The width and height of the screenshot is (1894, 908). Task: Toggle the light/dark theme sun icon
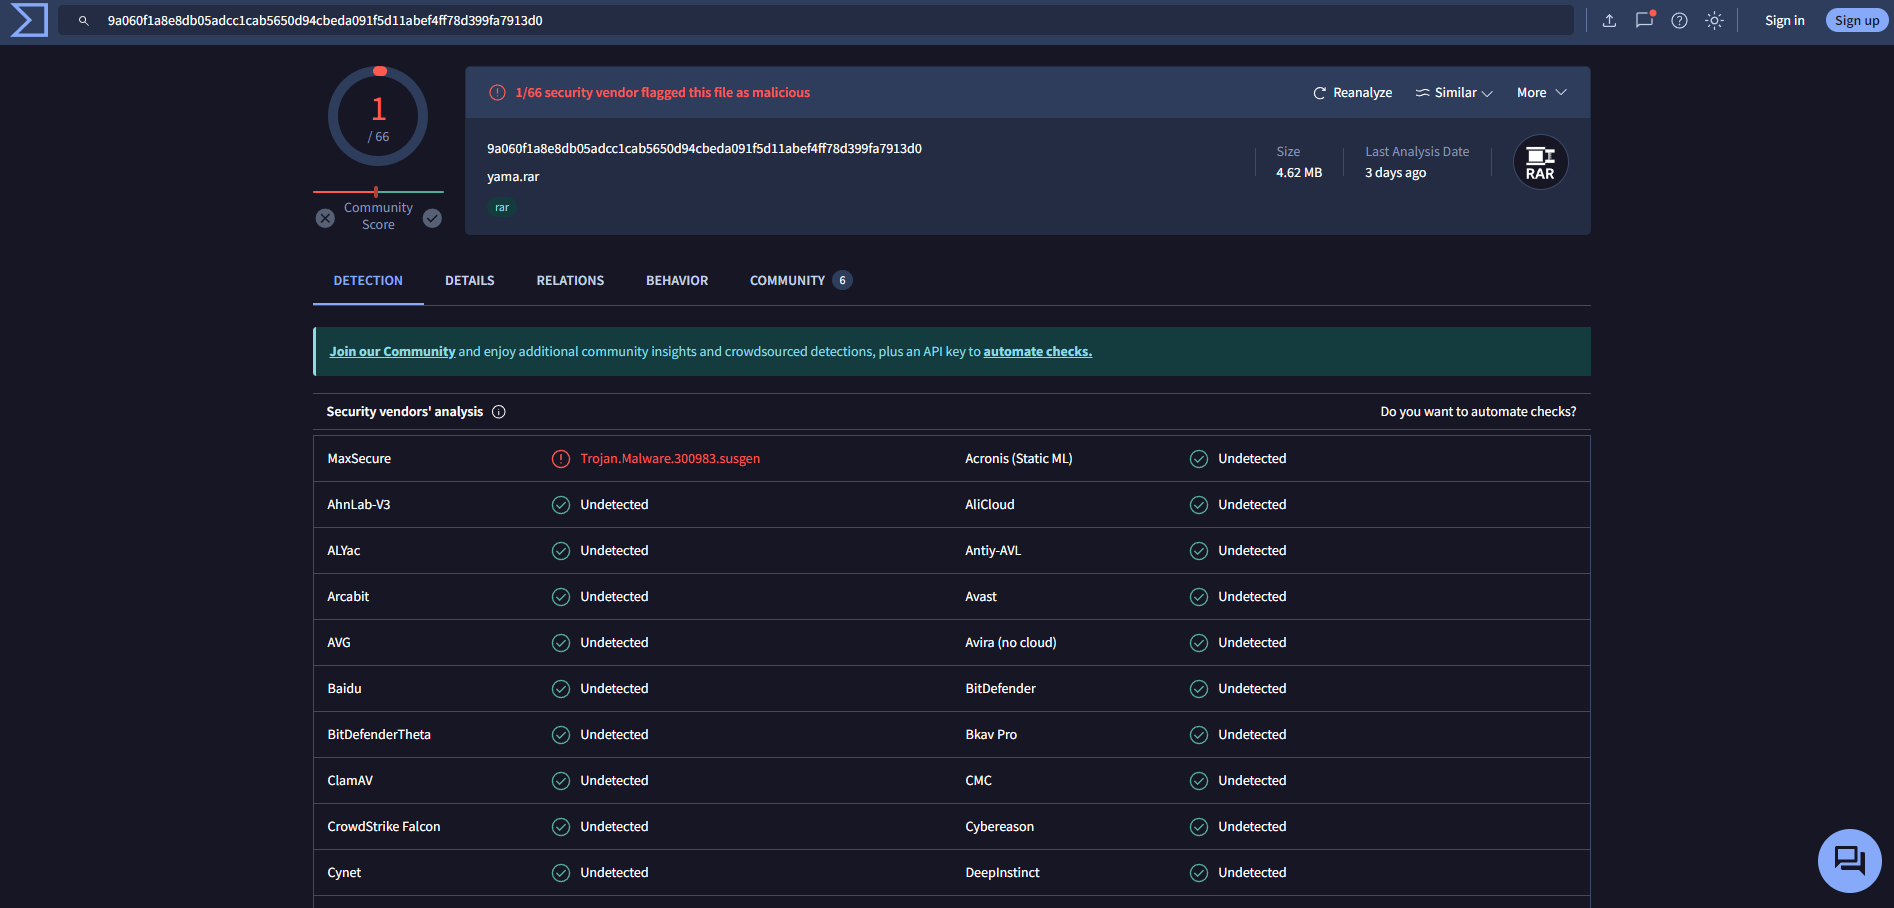[x=1714, y=20]
